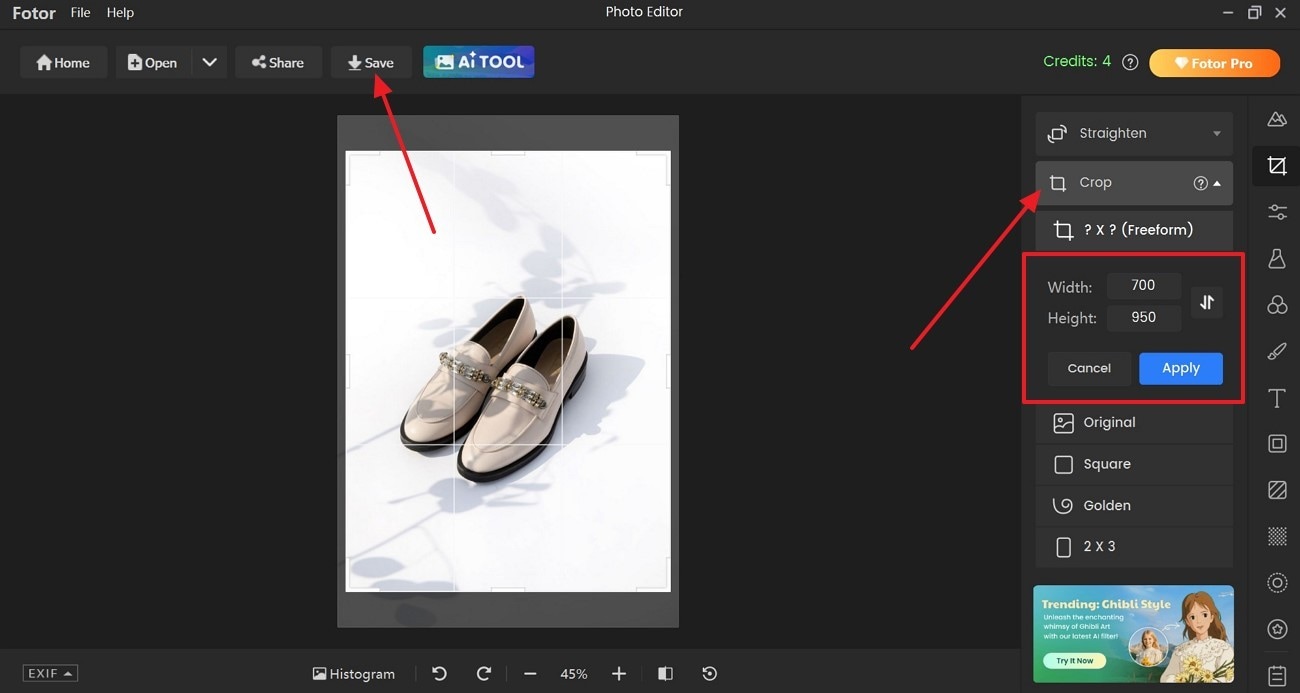
Task: Click the blue Apply button
Action: [1180, 368]
